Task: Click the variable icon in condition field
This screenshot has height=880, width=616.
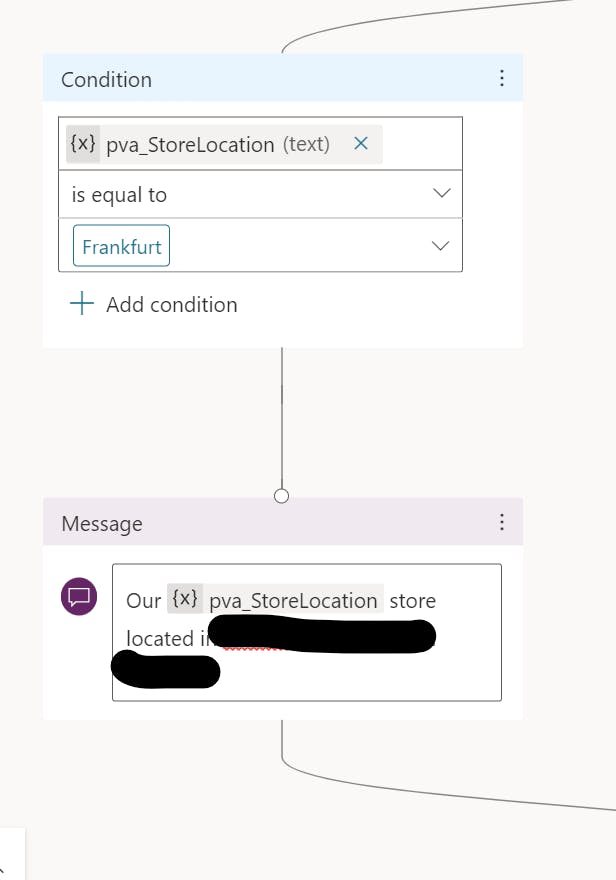Action: pyautogui.click(x=83, y=144)
